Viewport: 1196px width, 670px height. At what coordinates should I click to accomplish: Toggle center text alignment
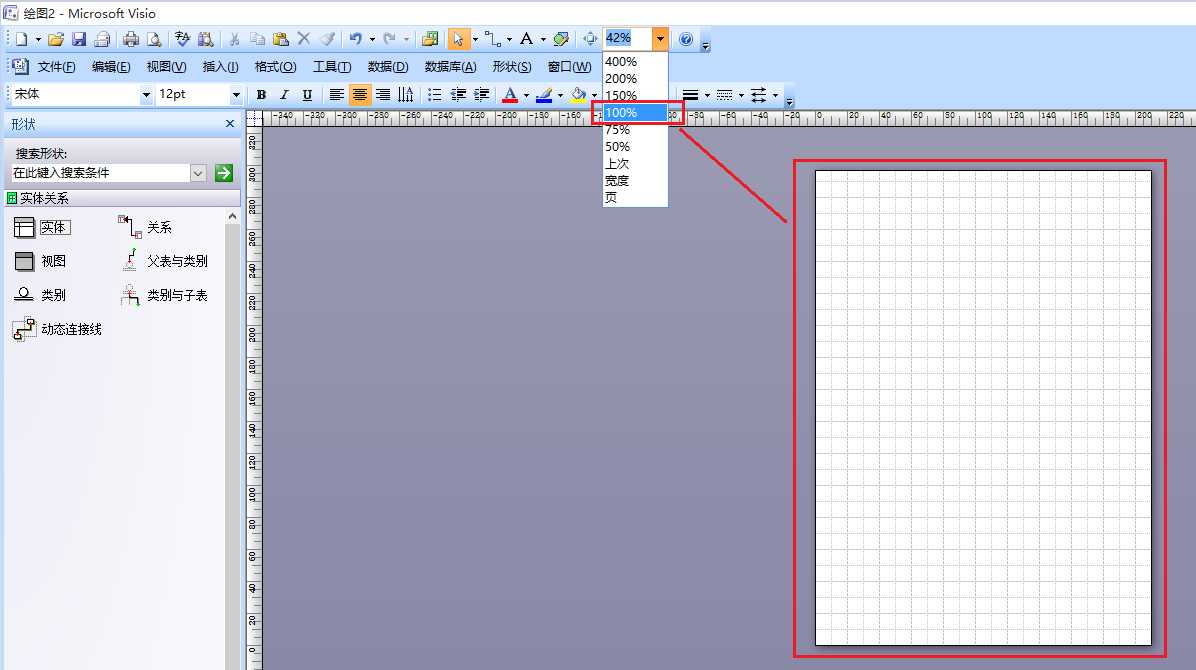pyautogui.click(x=359, y=95)
